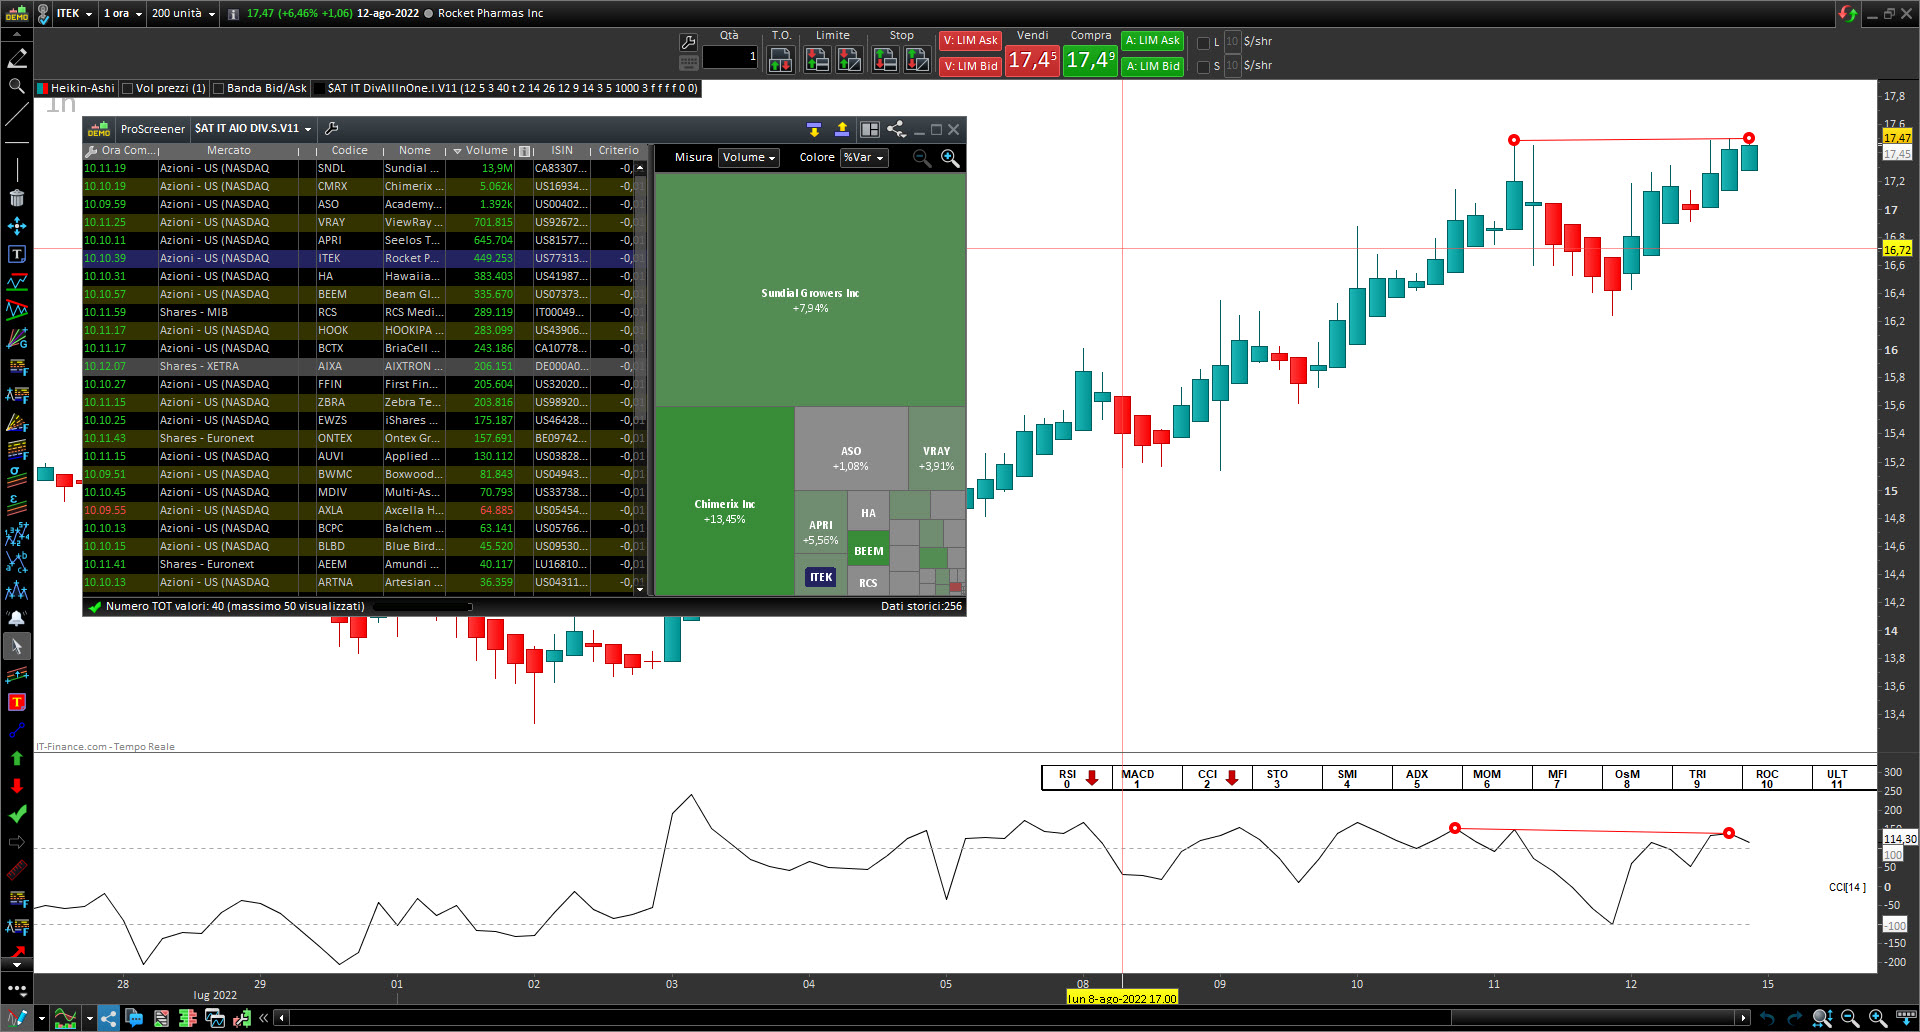Screen dimensions: 1920x1032
Task: Click zoom-in magnifier at bottom right
Action: [1878, 1019]
